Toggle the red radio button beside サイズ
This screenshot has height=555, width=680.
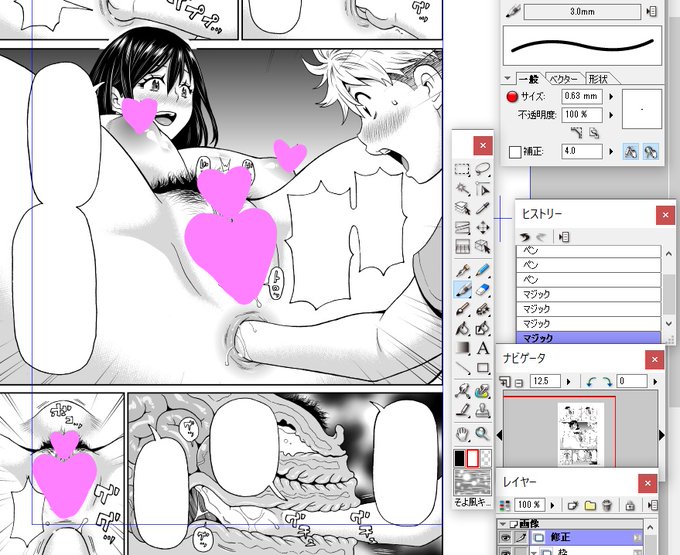(x=512, y=96)
